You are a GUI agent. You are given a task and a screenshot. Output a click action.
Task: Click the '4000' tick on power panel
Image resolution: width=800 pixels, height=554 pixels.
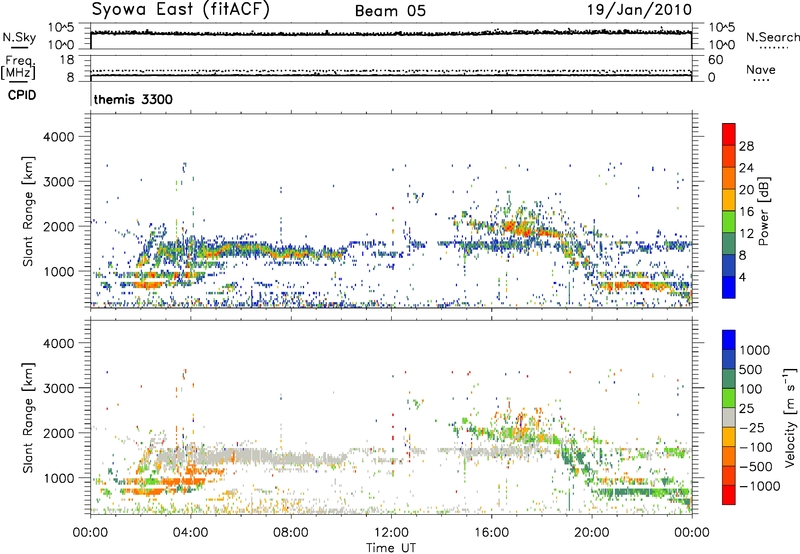click(58, 137)
